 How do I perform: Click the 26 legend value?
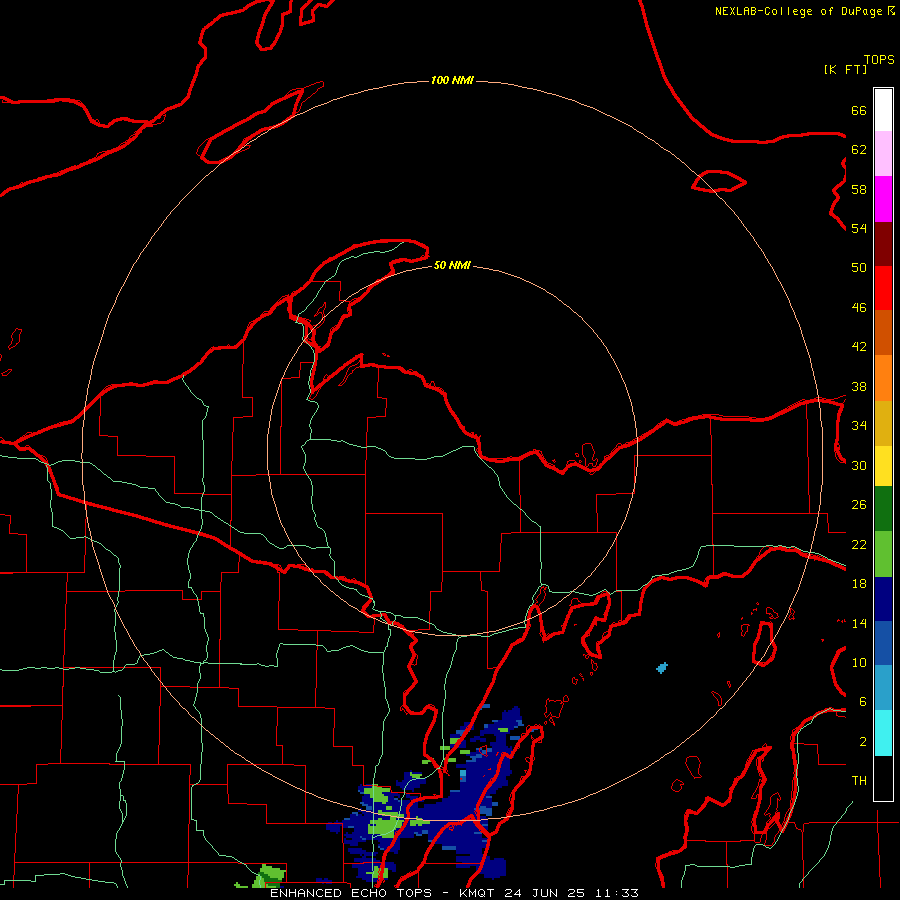click(859, 505)
